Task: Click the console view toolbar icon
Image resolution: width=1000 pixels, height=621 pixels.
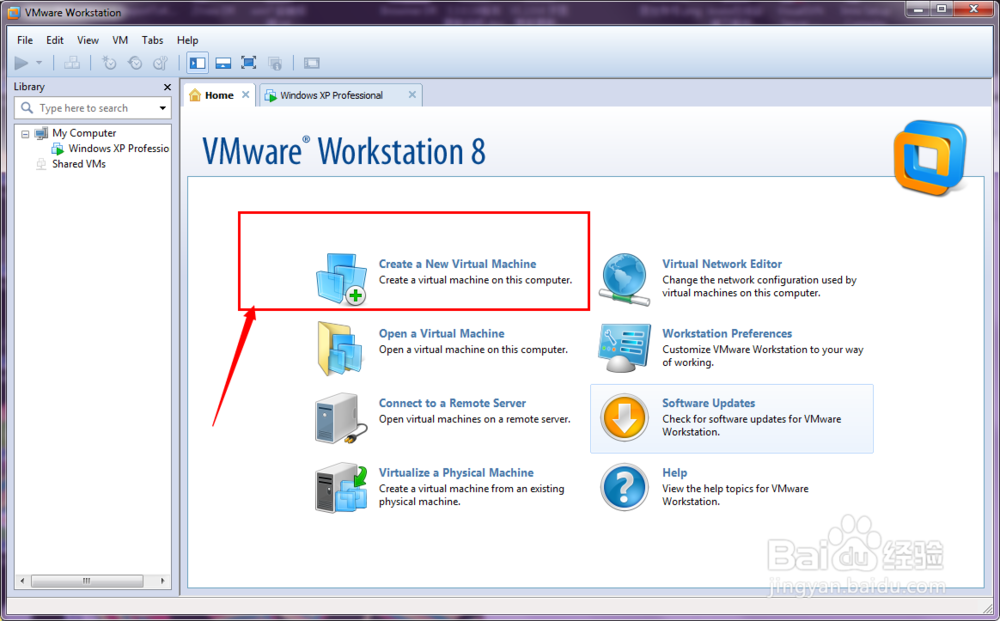Action: pos(312,62)
